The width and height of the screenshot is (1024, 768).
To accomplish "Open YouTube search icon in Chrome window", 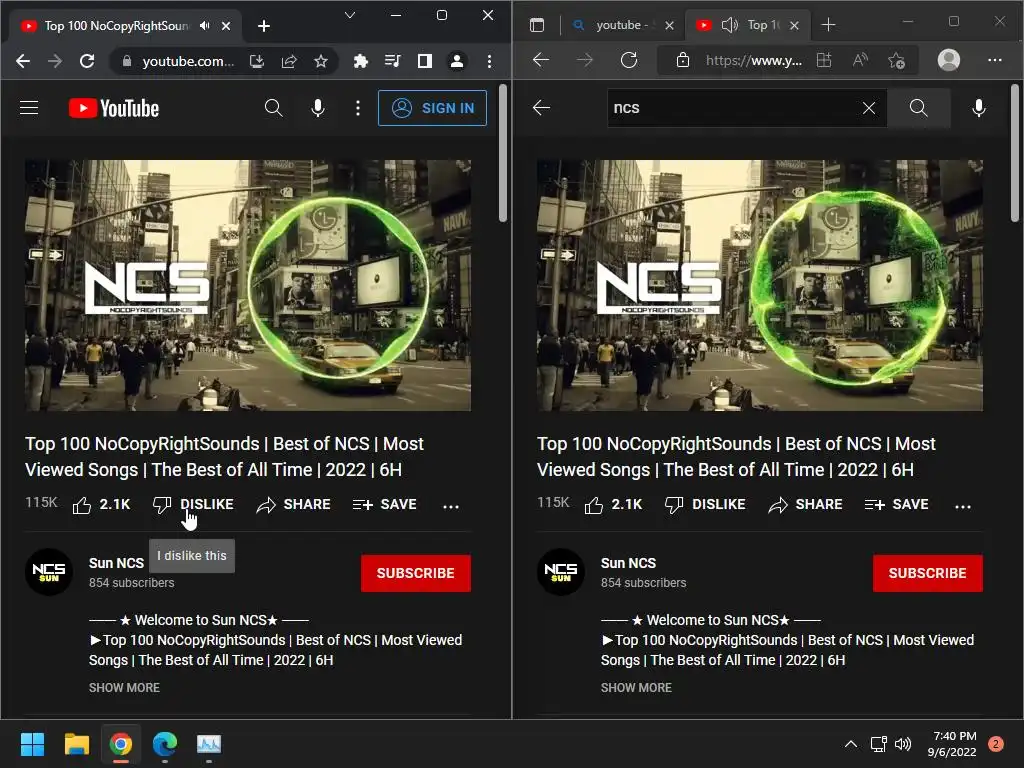I will point(274,108).
